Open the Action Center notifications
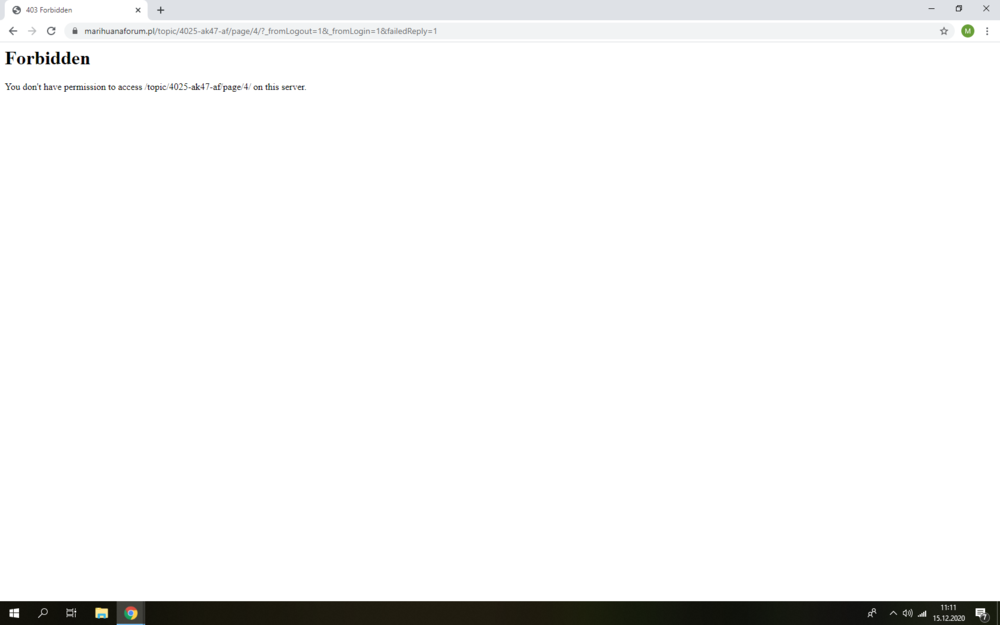Image resolution: width=1000 pixels, height=625 pixels. (981, 613)
